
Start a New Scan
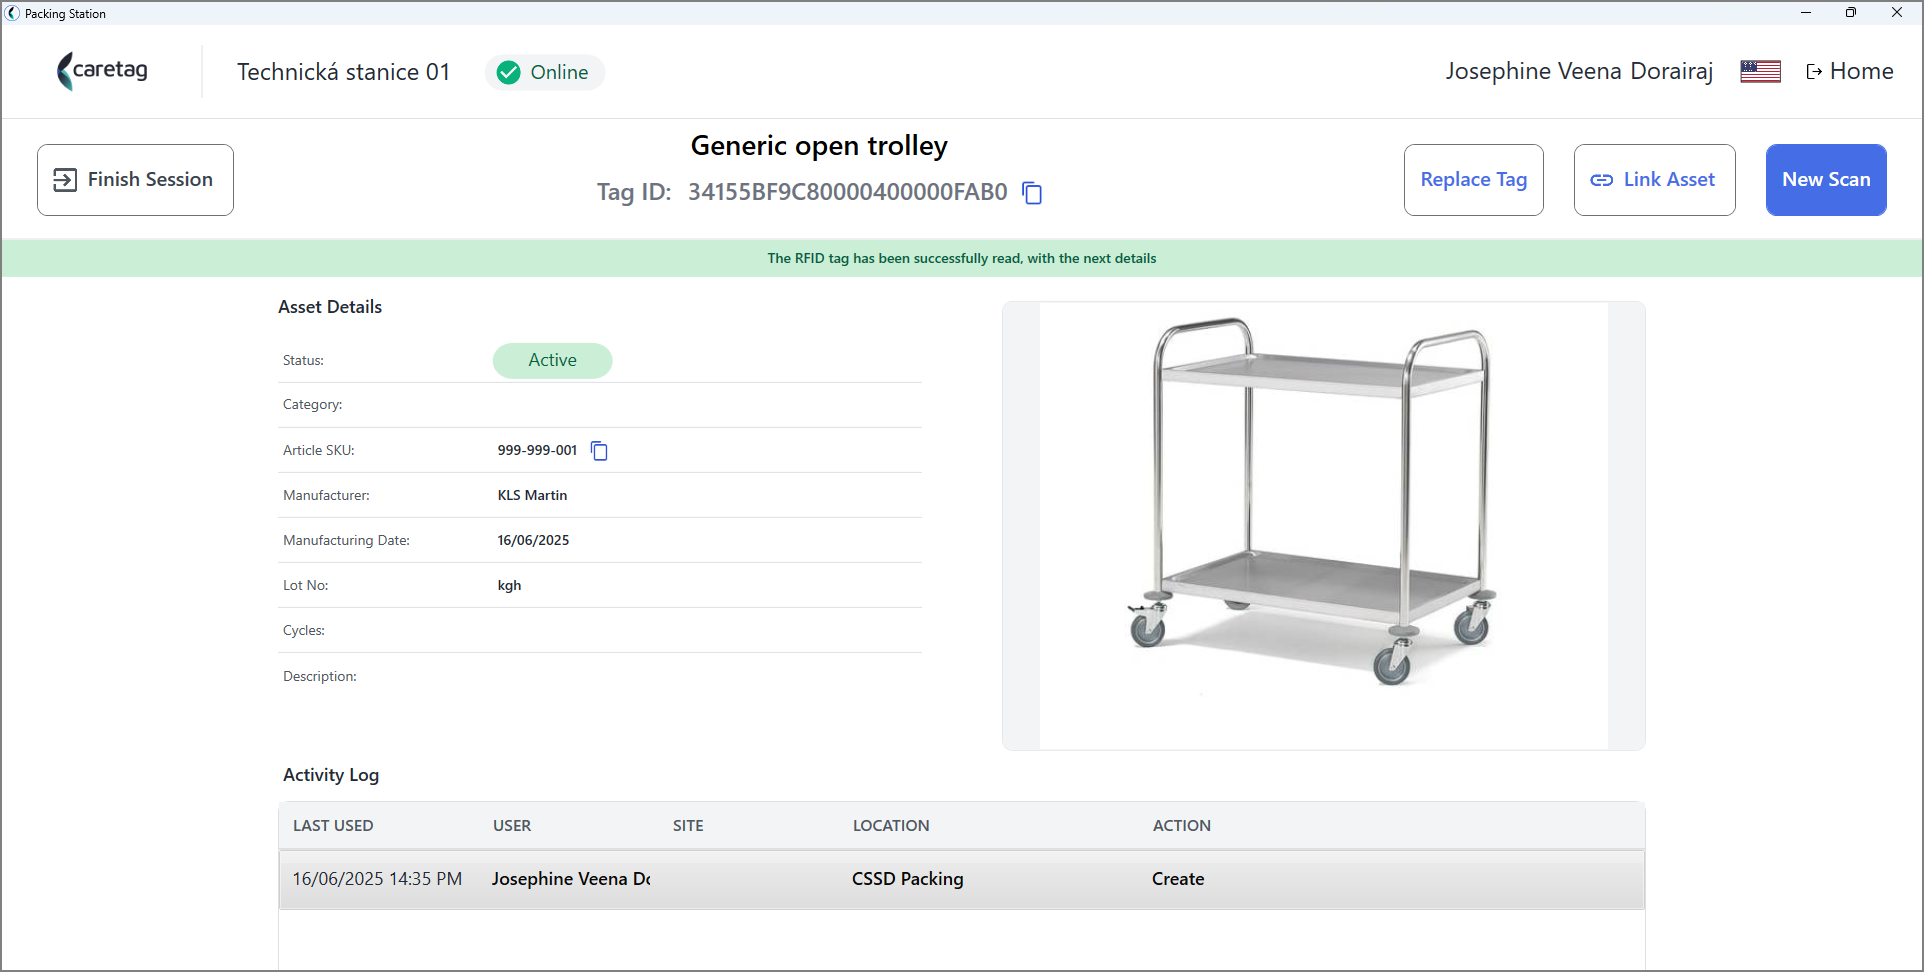[x=1826, y=180]
